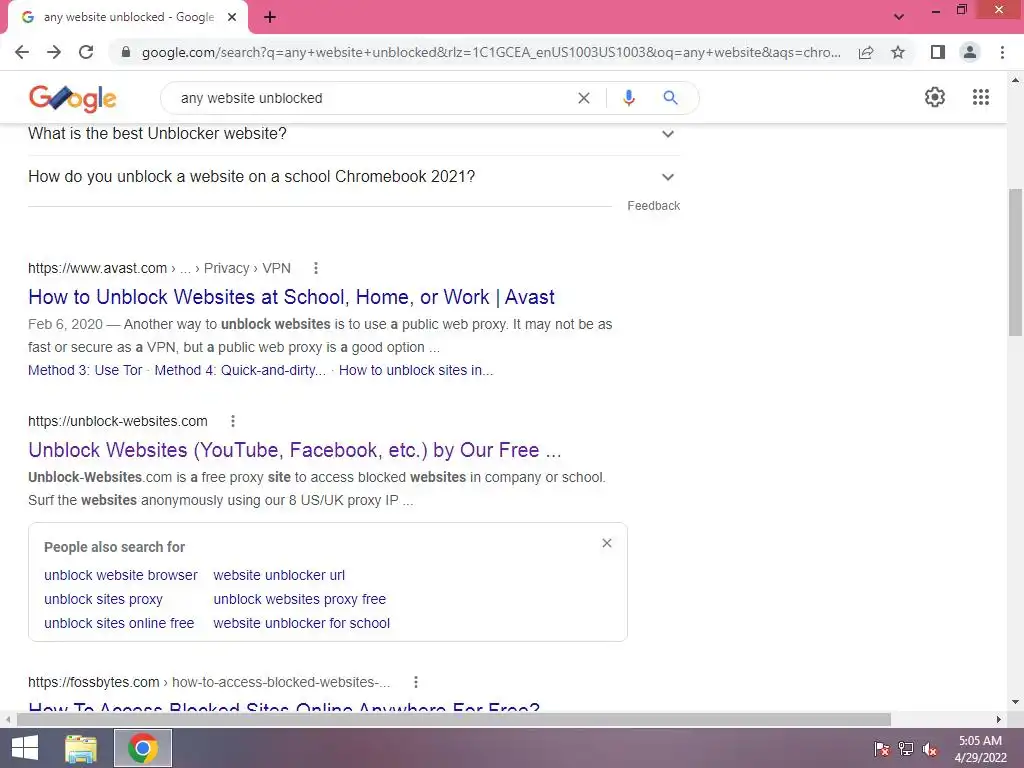Open Unblock Websites YouTube Facebook result

(x=295, y=450)
